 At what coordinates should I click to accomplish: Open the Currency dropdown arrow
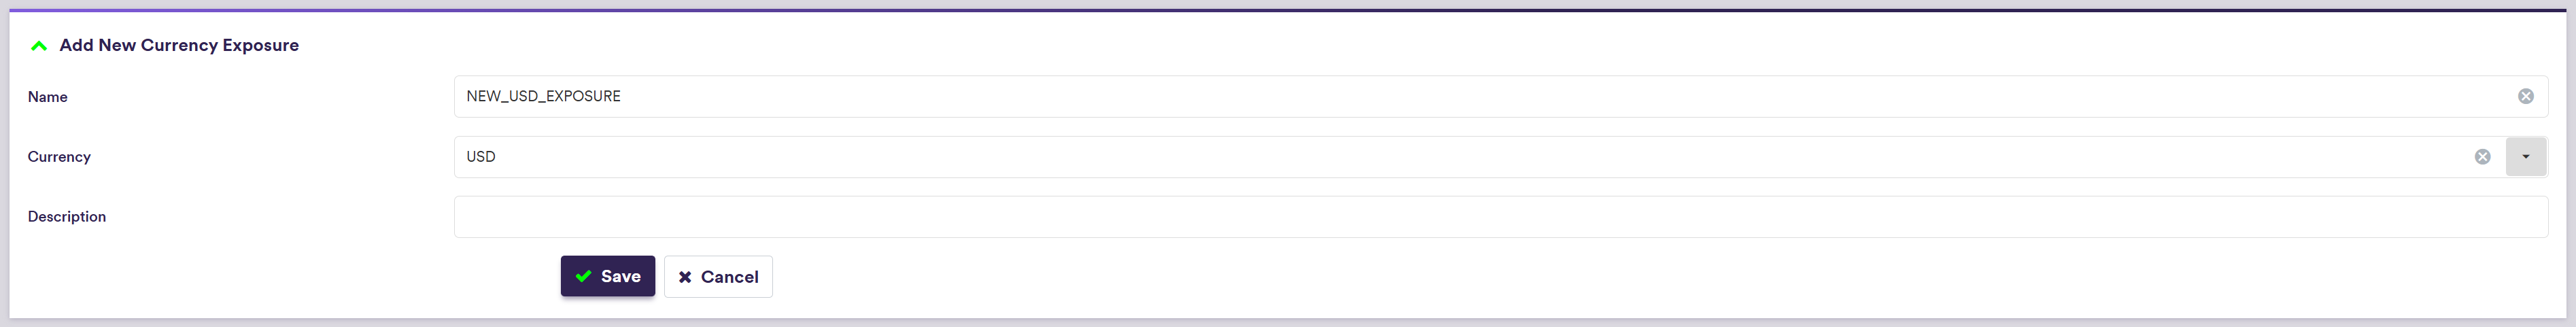point(2525,157)
